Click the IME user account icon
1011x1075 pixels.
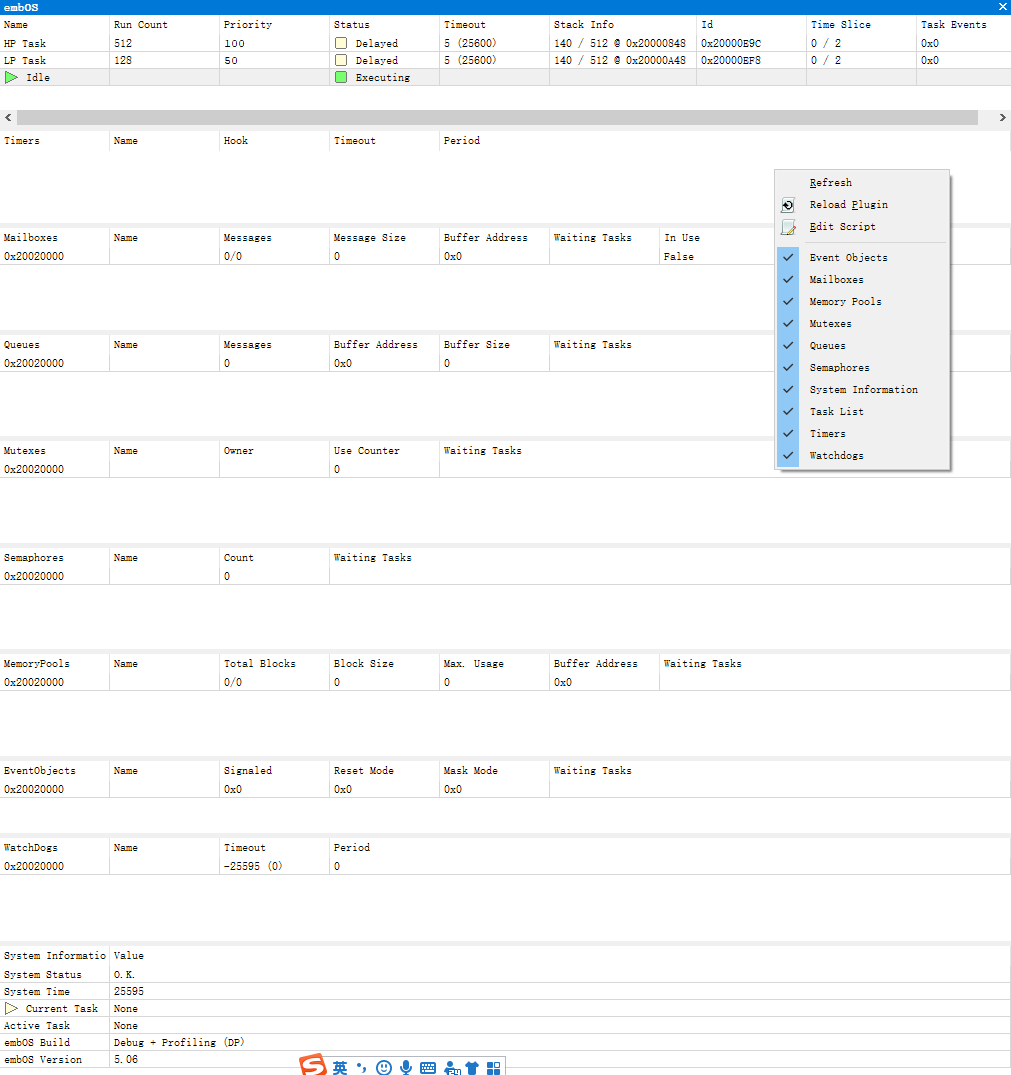click(452, 1067)
